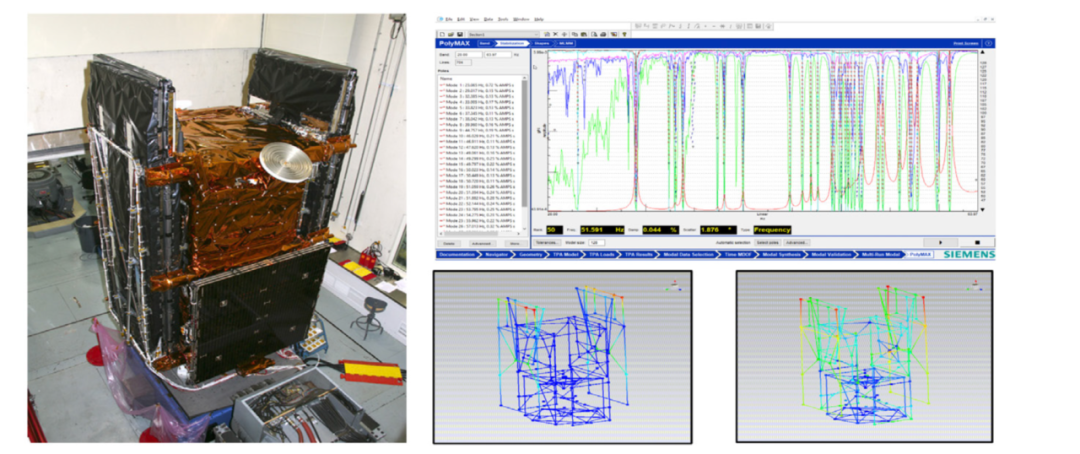The width and height of the screenshot is (1080, 454).
Task: Click the crosshair target toolbar icon
Action: 564,34
